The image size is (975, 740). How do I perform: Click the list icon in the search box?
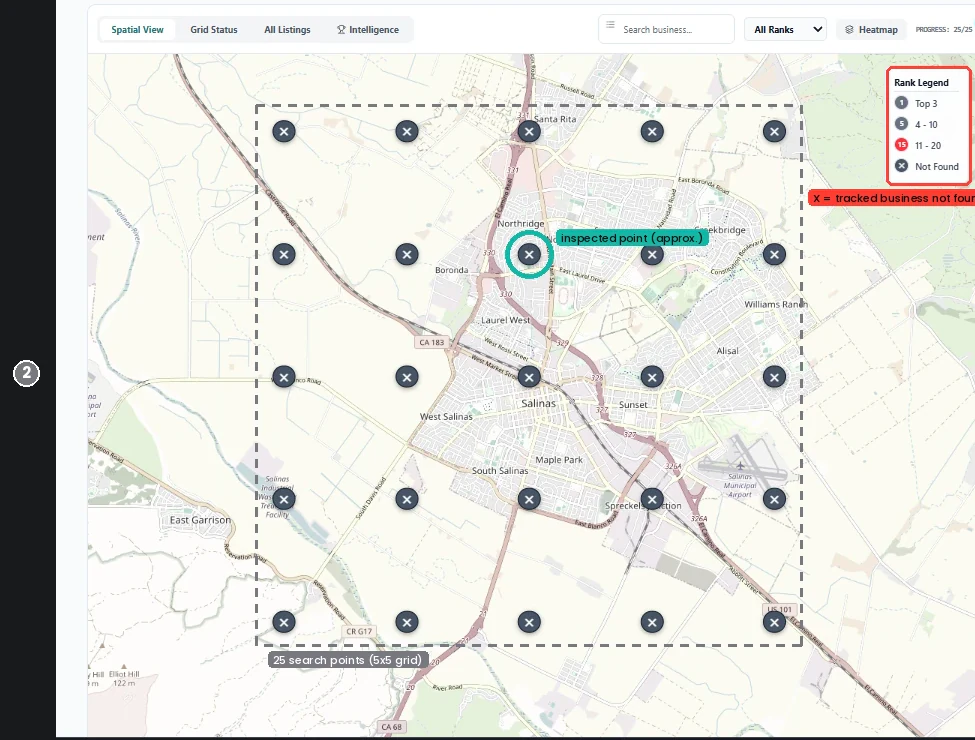pos(611,25)
